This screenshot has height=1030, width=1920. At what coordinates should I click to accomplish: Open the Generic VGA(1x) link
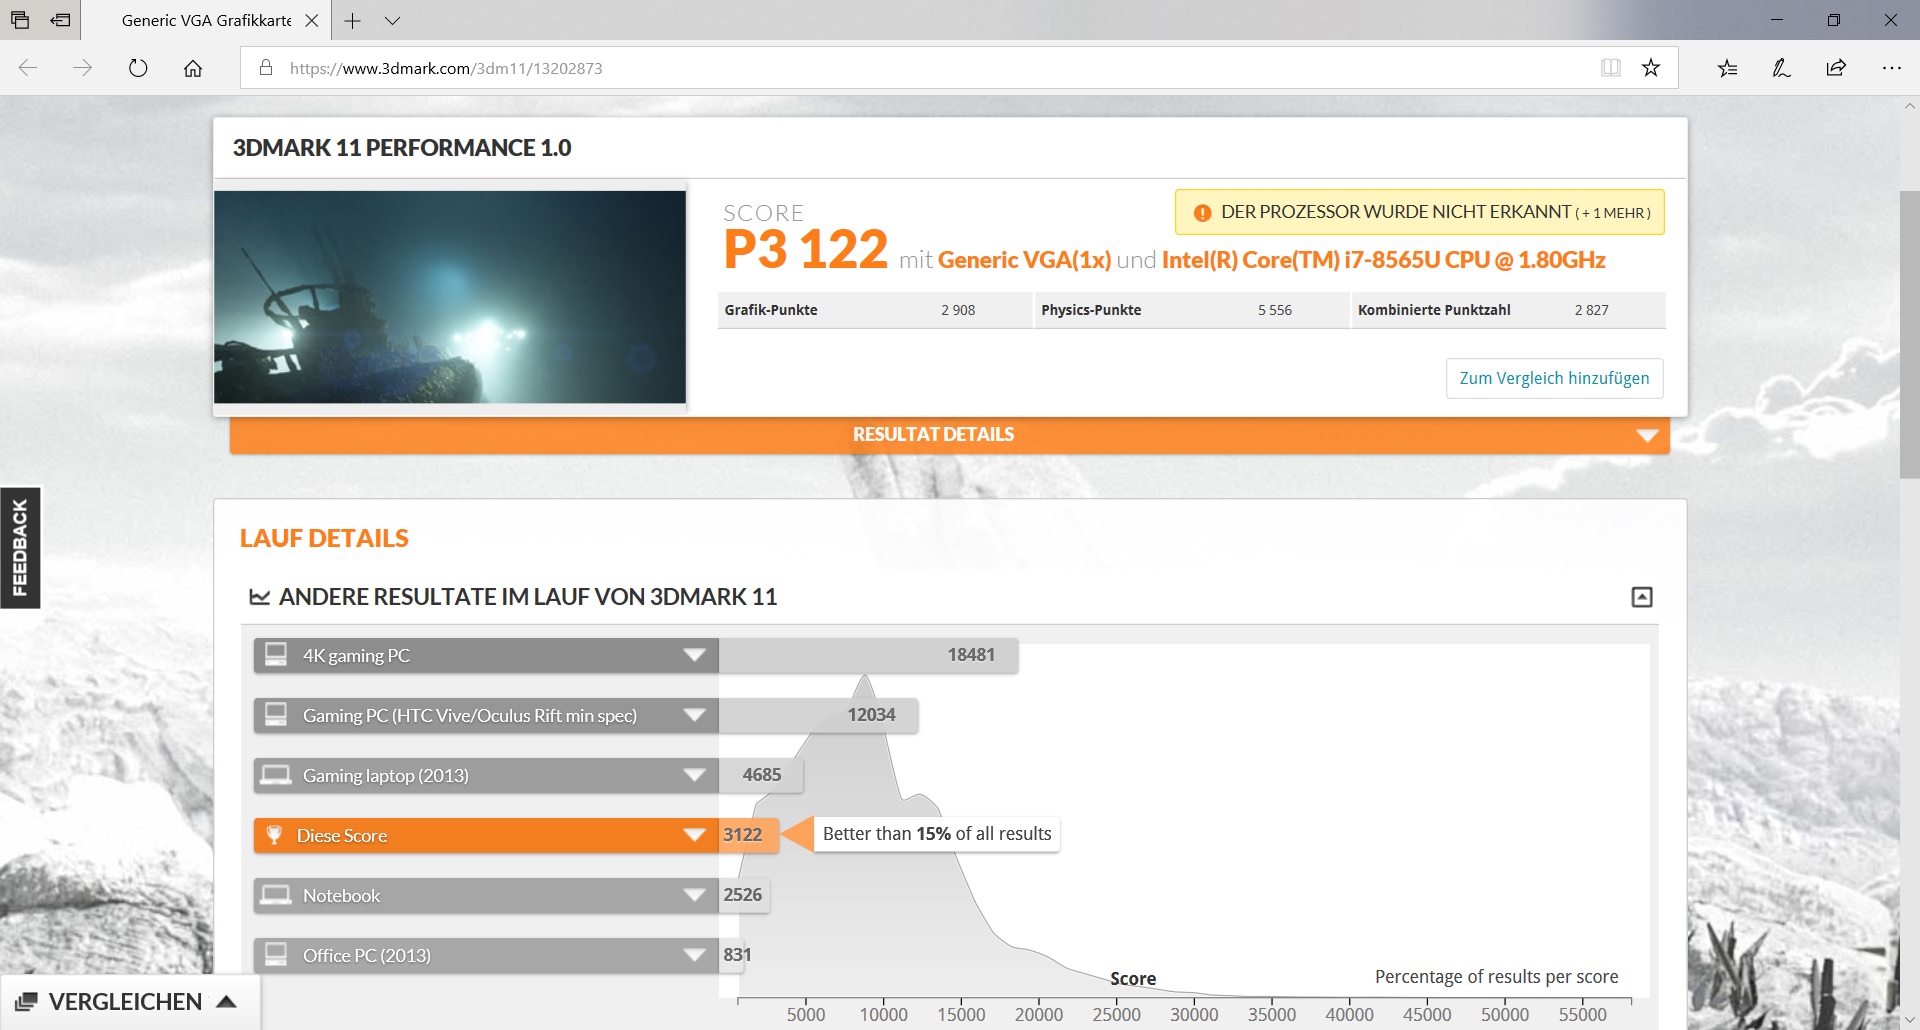tap(1024, 260)
